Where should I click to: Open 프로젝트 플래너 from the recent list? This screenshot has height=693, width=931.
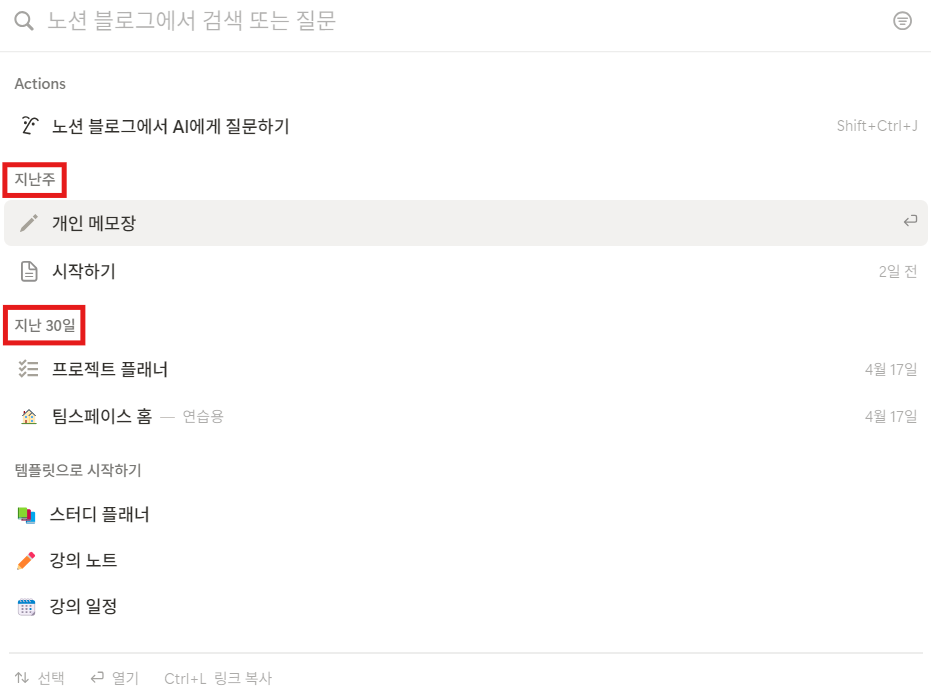click(109, 368)
